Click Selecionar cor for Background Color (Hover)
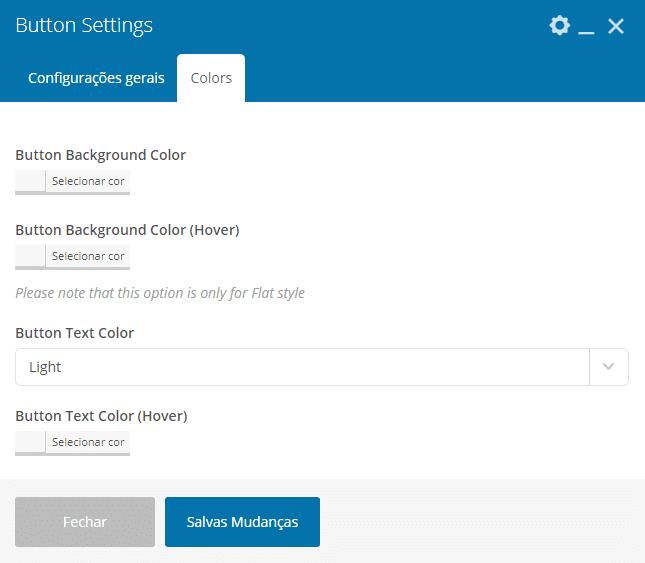The width and height of the screenshot is (645, 563). (x=88, y=256)
